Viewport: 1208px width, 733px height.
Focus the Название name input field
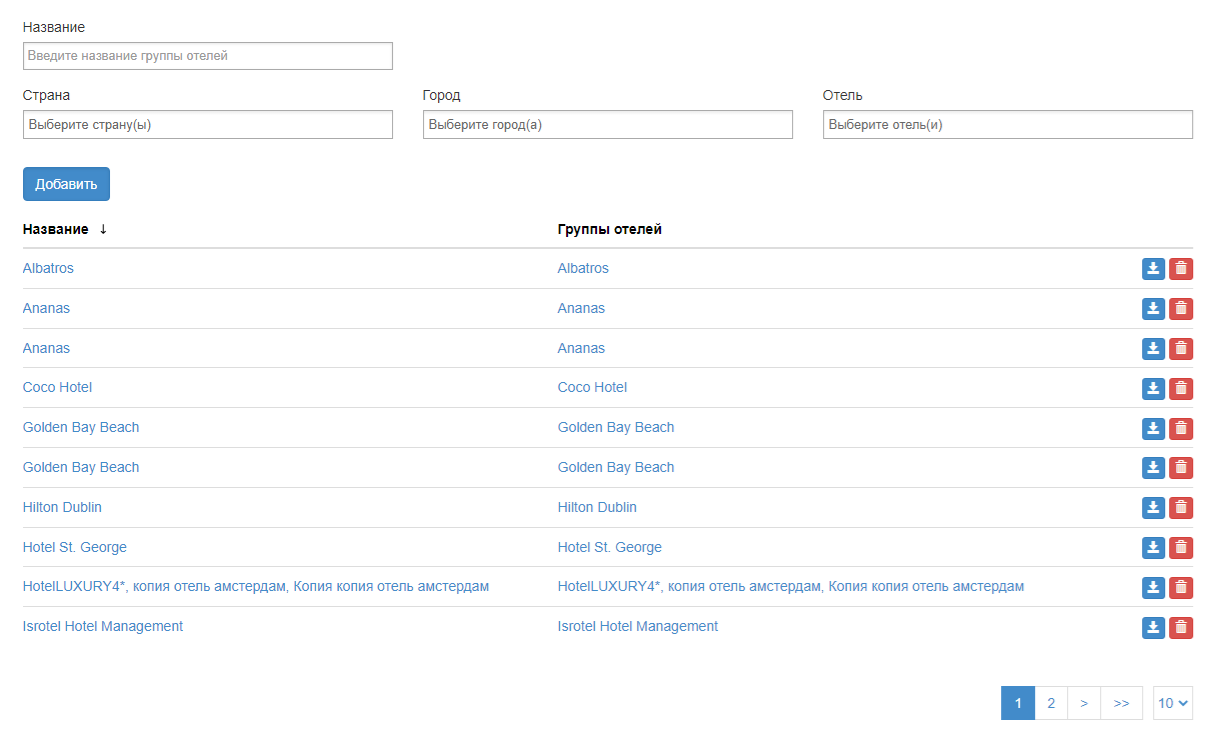[207, 56]
